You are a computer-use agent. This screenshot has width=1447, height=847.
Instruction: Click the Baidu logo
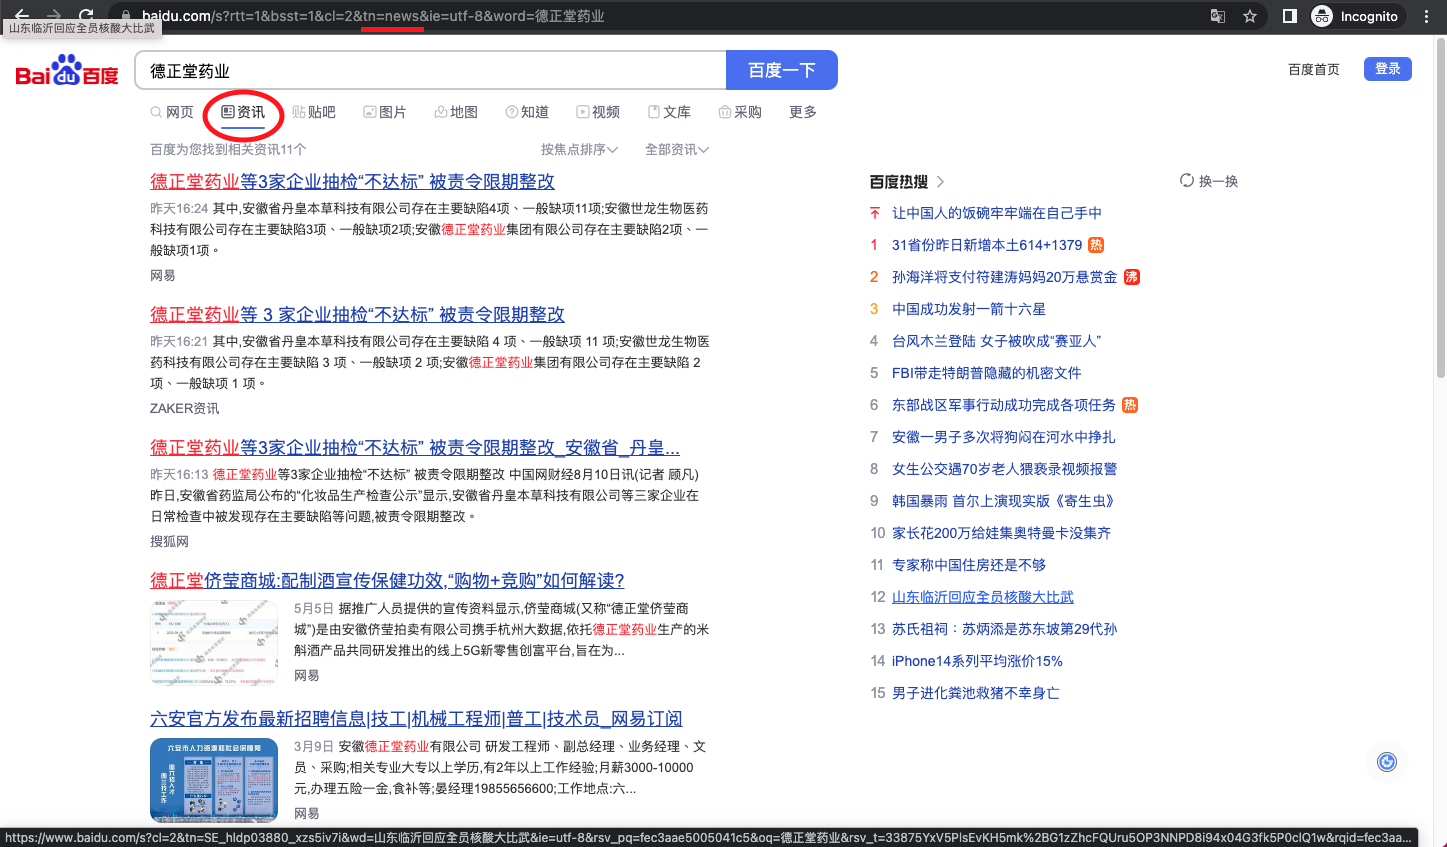coord(66,70)
